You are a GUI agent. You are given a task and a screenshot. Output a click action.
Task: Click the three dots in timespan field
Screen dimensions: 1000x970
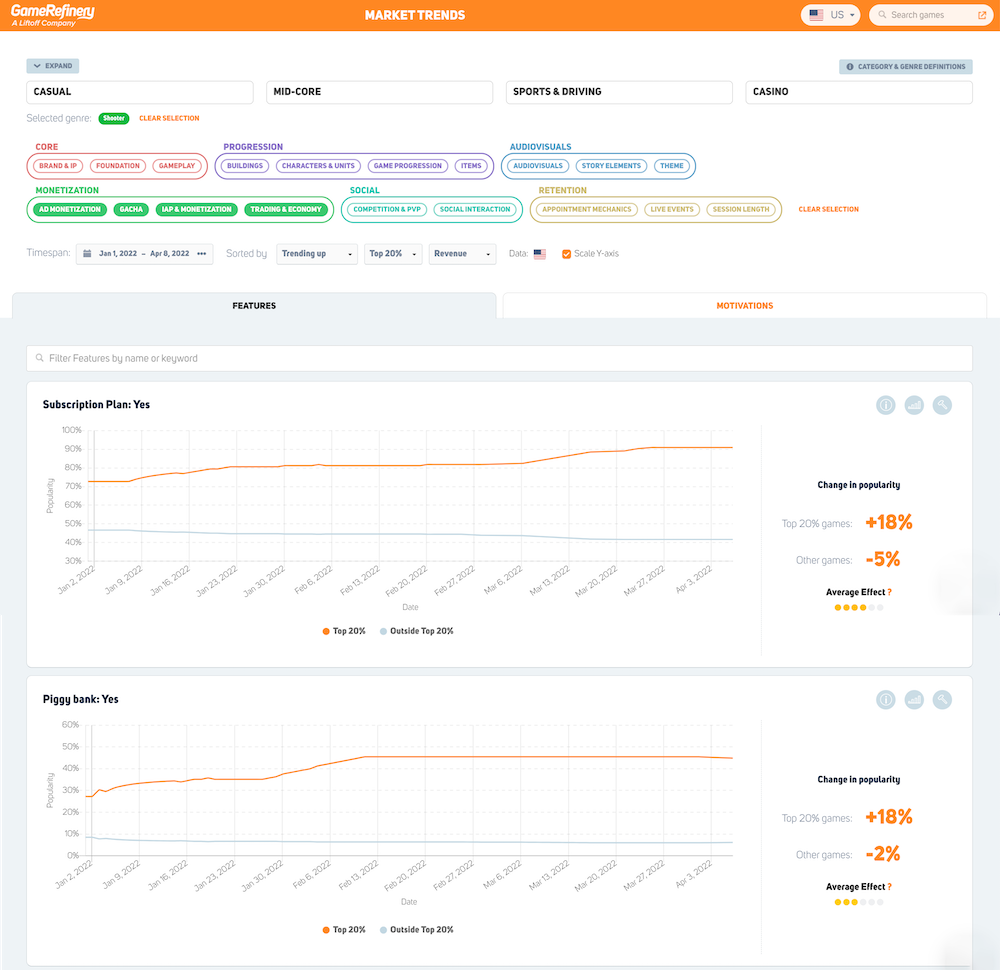[202, 253]
